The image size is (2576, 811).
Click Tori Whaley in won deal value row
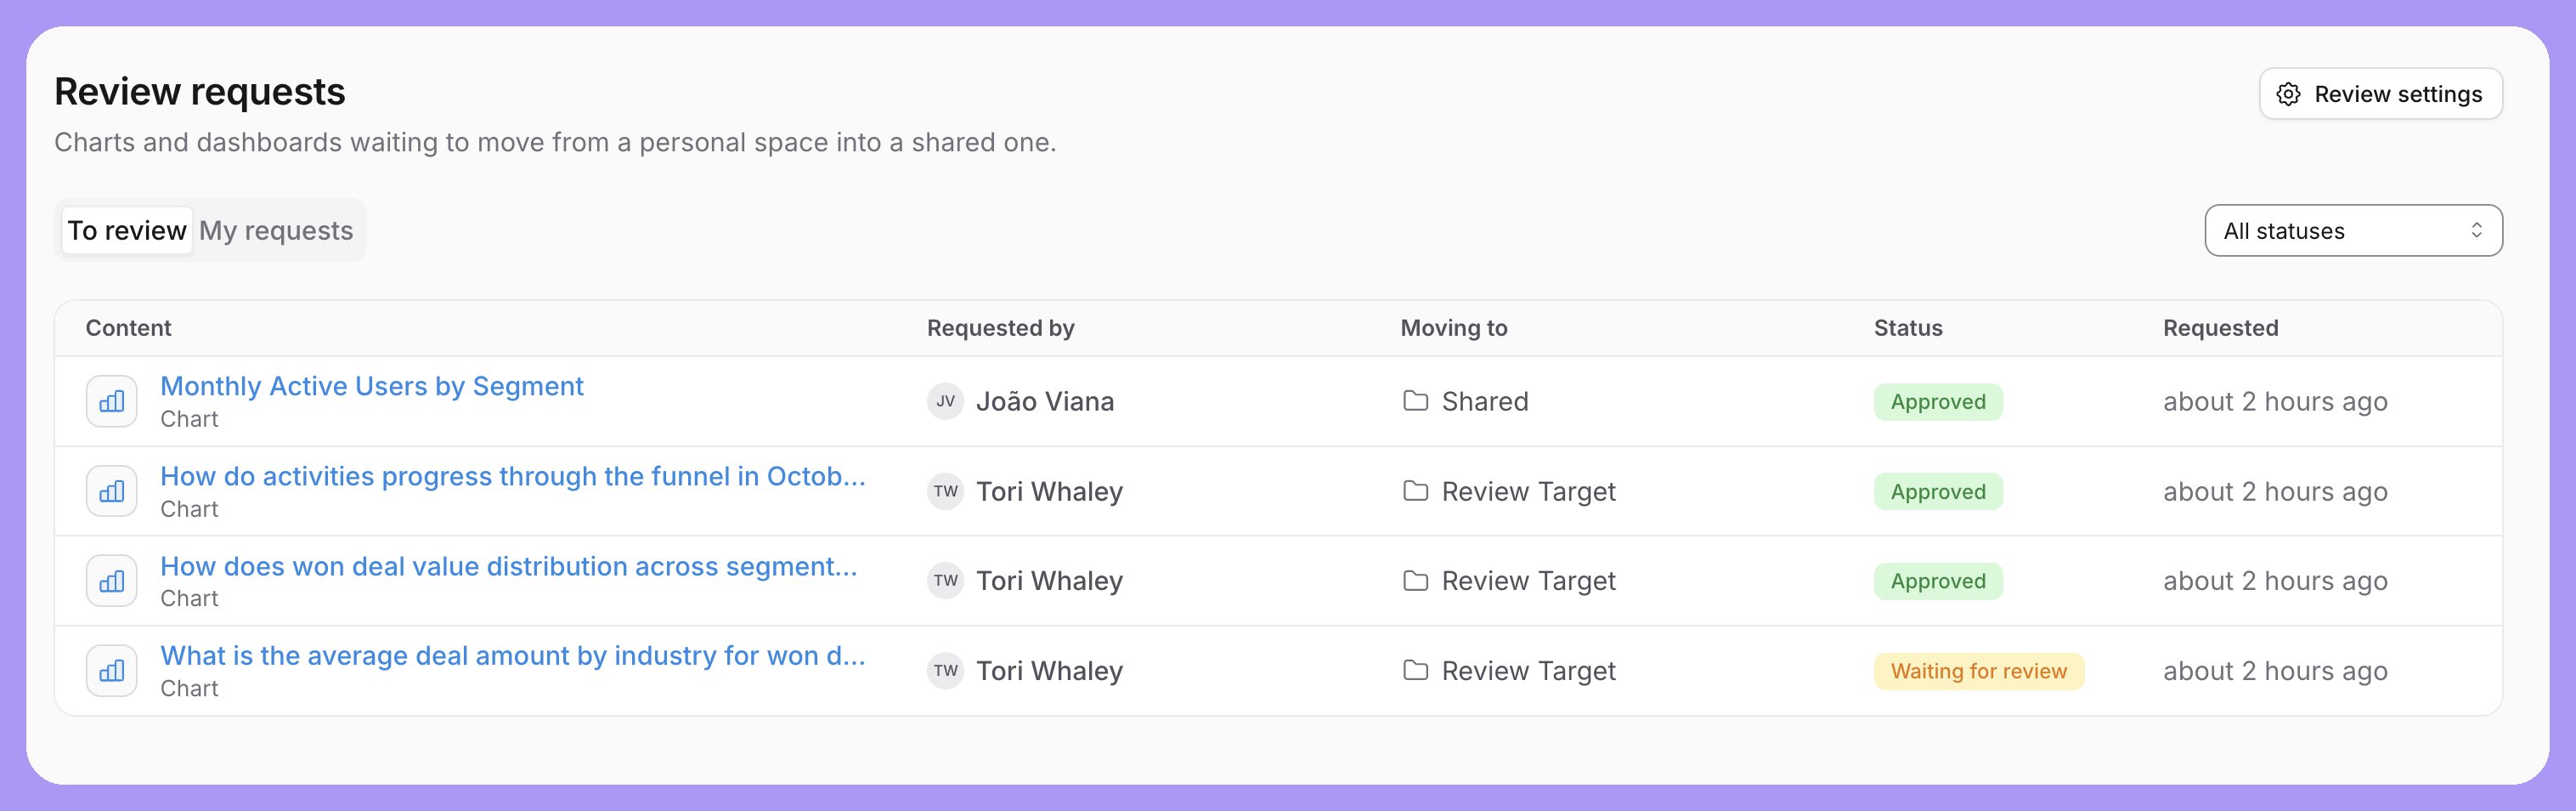pos(1049,581)
